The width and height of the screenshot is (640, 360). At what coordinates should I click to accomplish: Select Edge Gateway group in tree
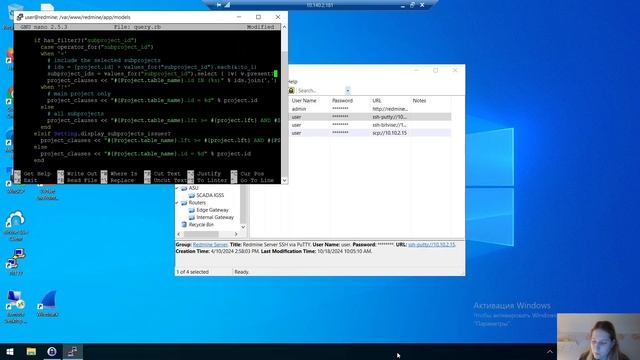pyautogui.click(x=212, y=210)
